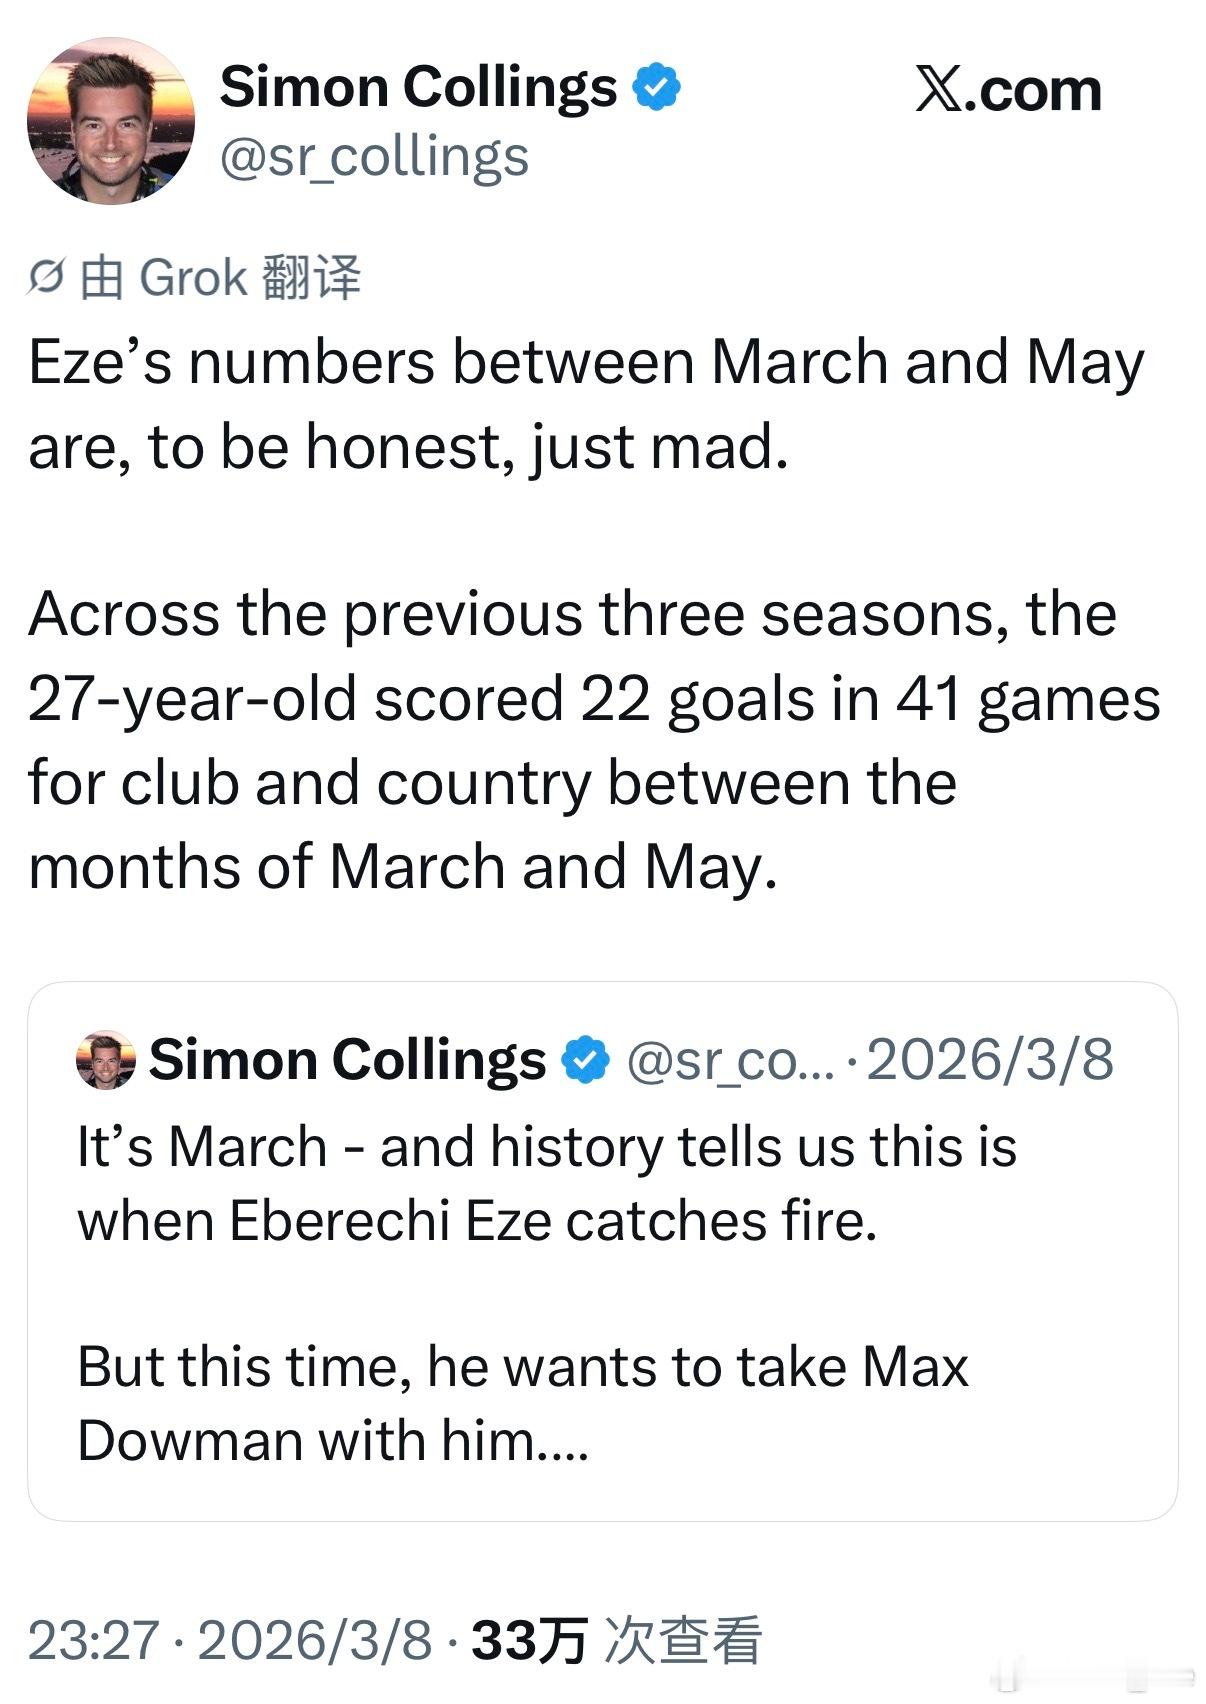Open the quoted post author name
Screen dimensions: 1206x1704
(x=347, y=1059)
